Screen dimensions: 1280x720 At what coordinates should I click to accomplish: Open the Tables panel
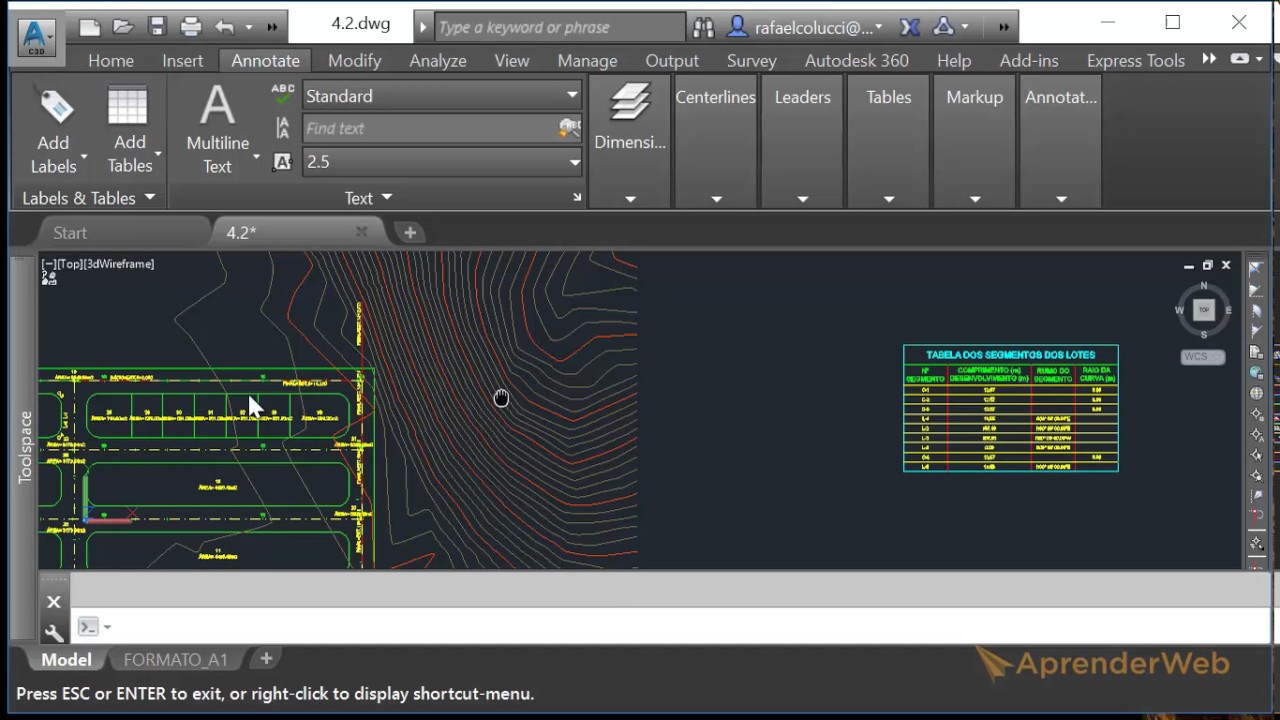coord(889,142)
